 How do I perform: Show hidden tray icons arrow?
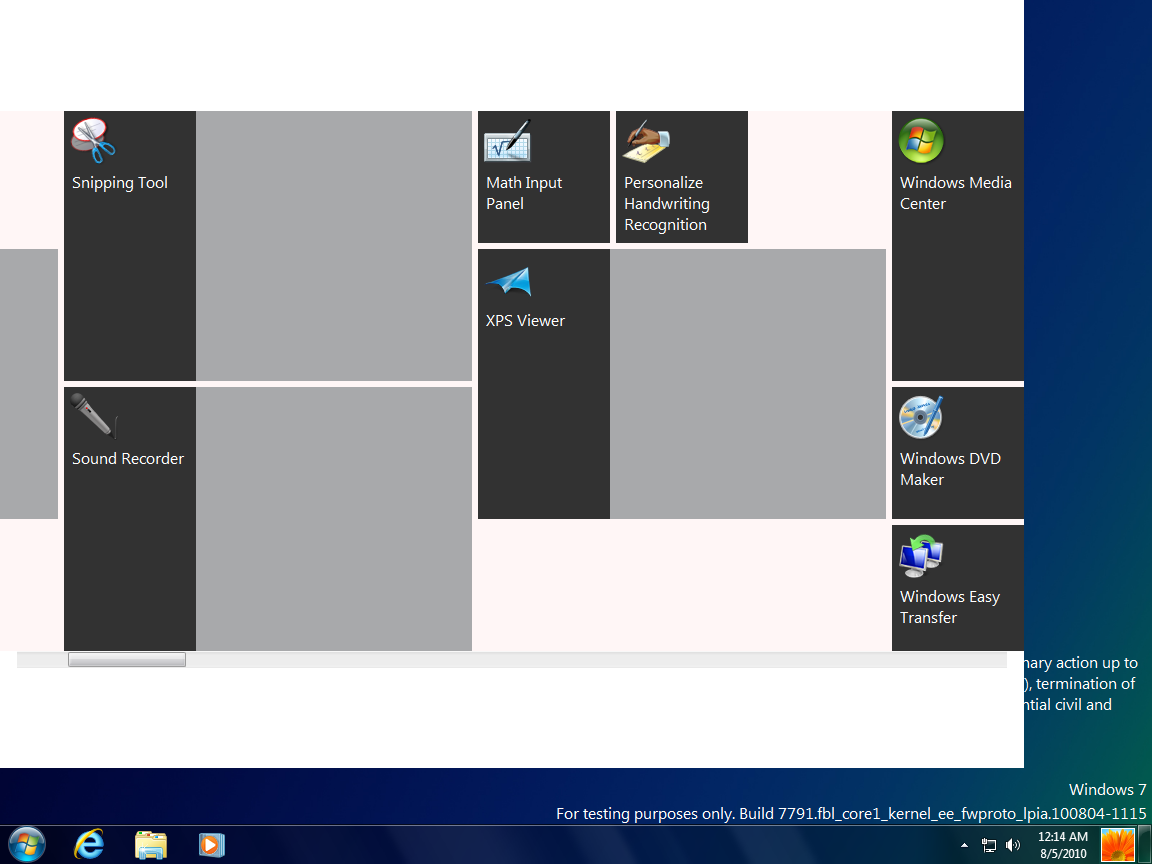(x=965, y=846)
